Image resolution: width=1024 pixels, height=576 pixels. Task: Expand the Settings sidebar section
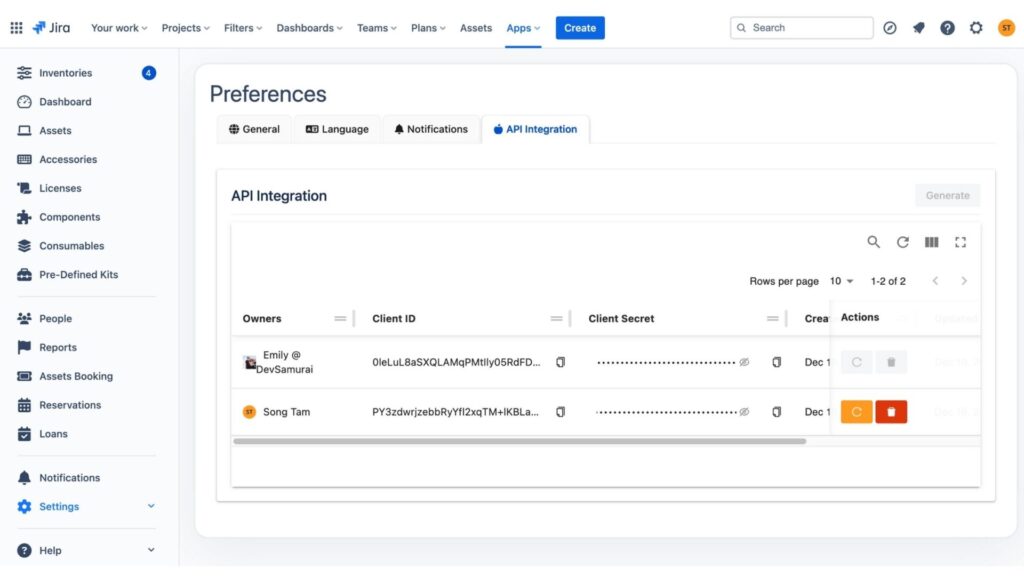(151, 507)
